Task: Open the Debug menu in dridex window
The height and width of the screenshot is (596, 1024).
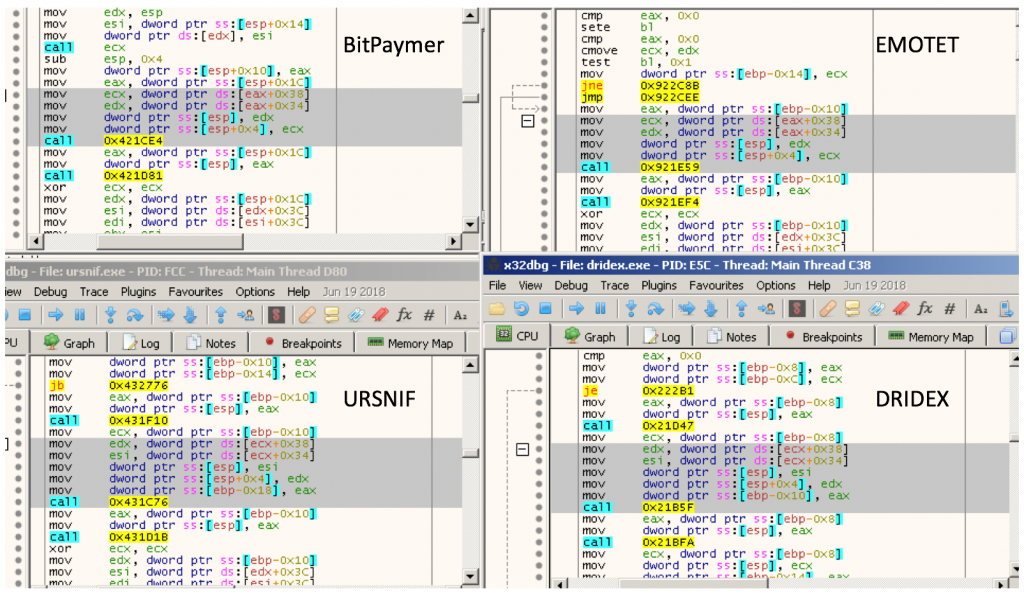Action: [571, 285]
